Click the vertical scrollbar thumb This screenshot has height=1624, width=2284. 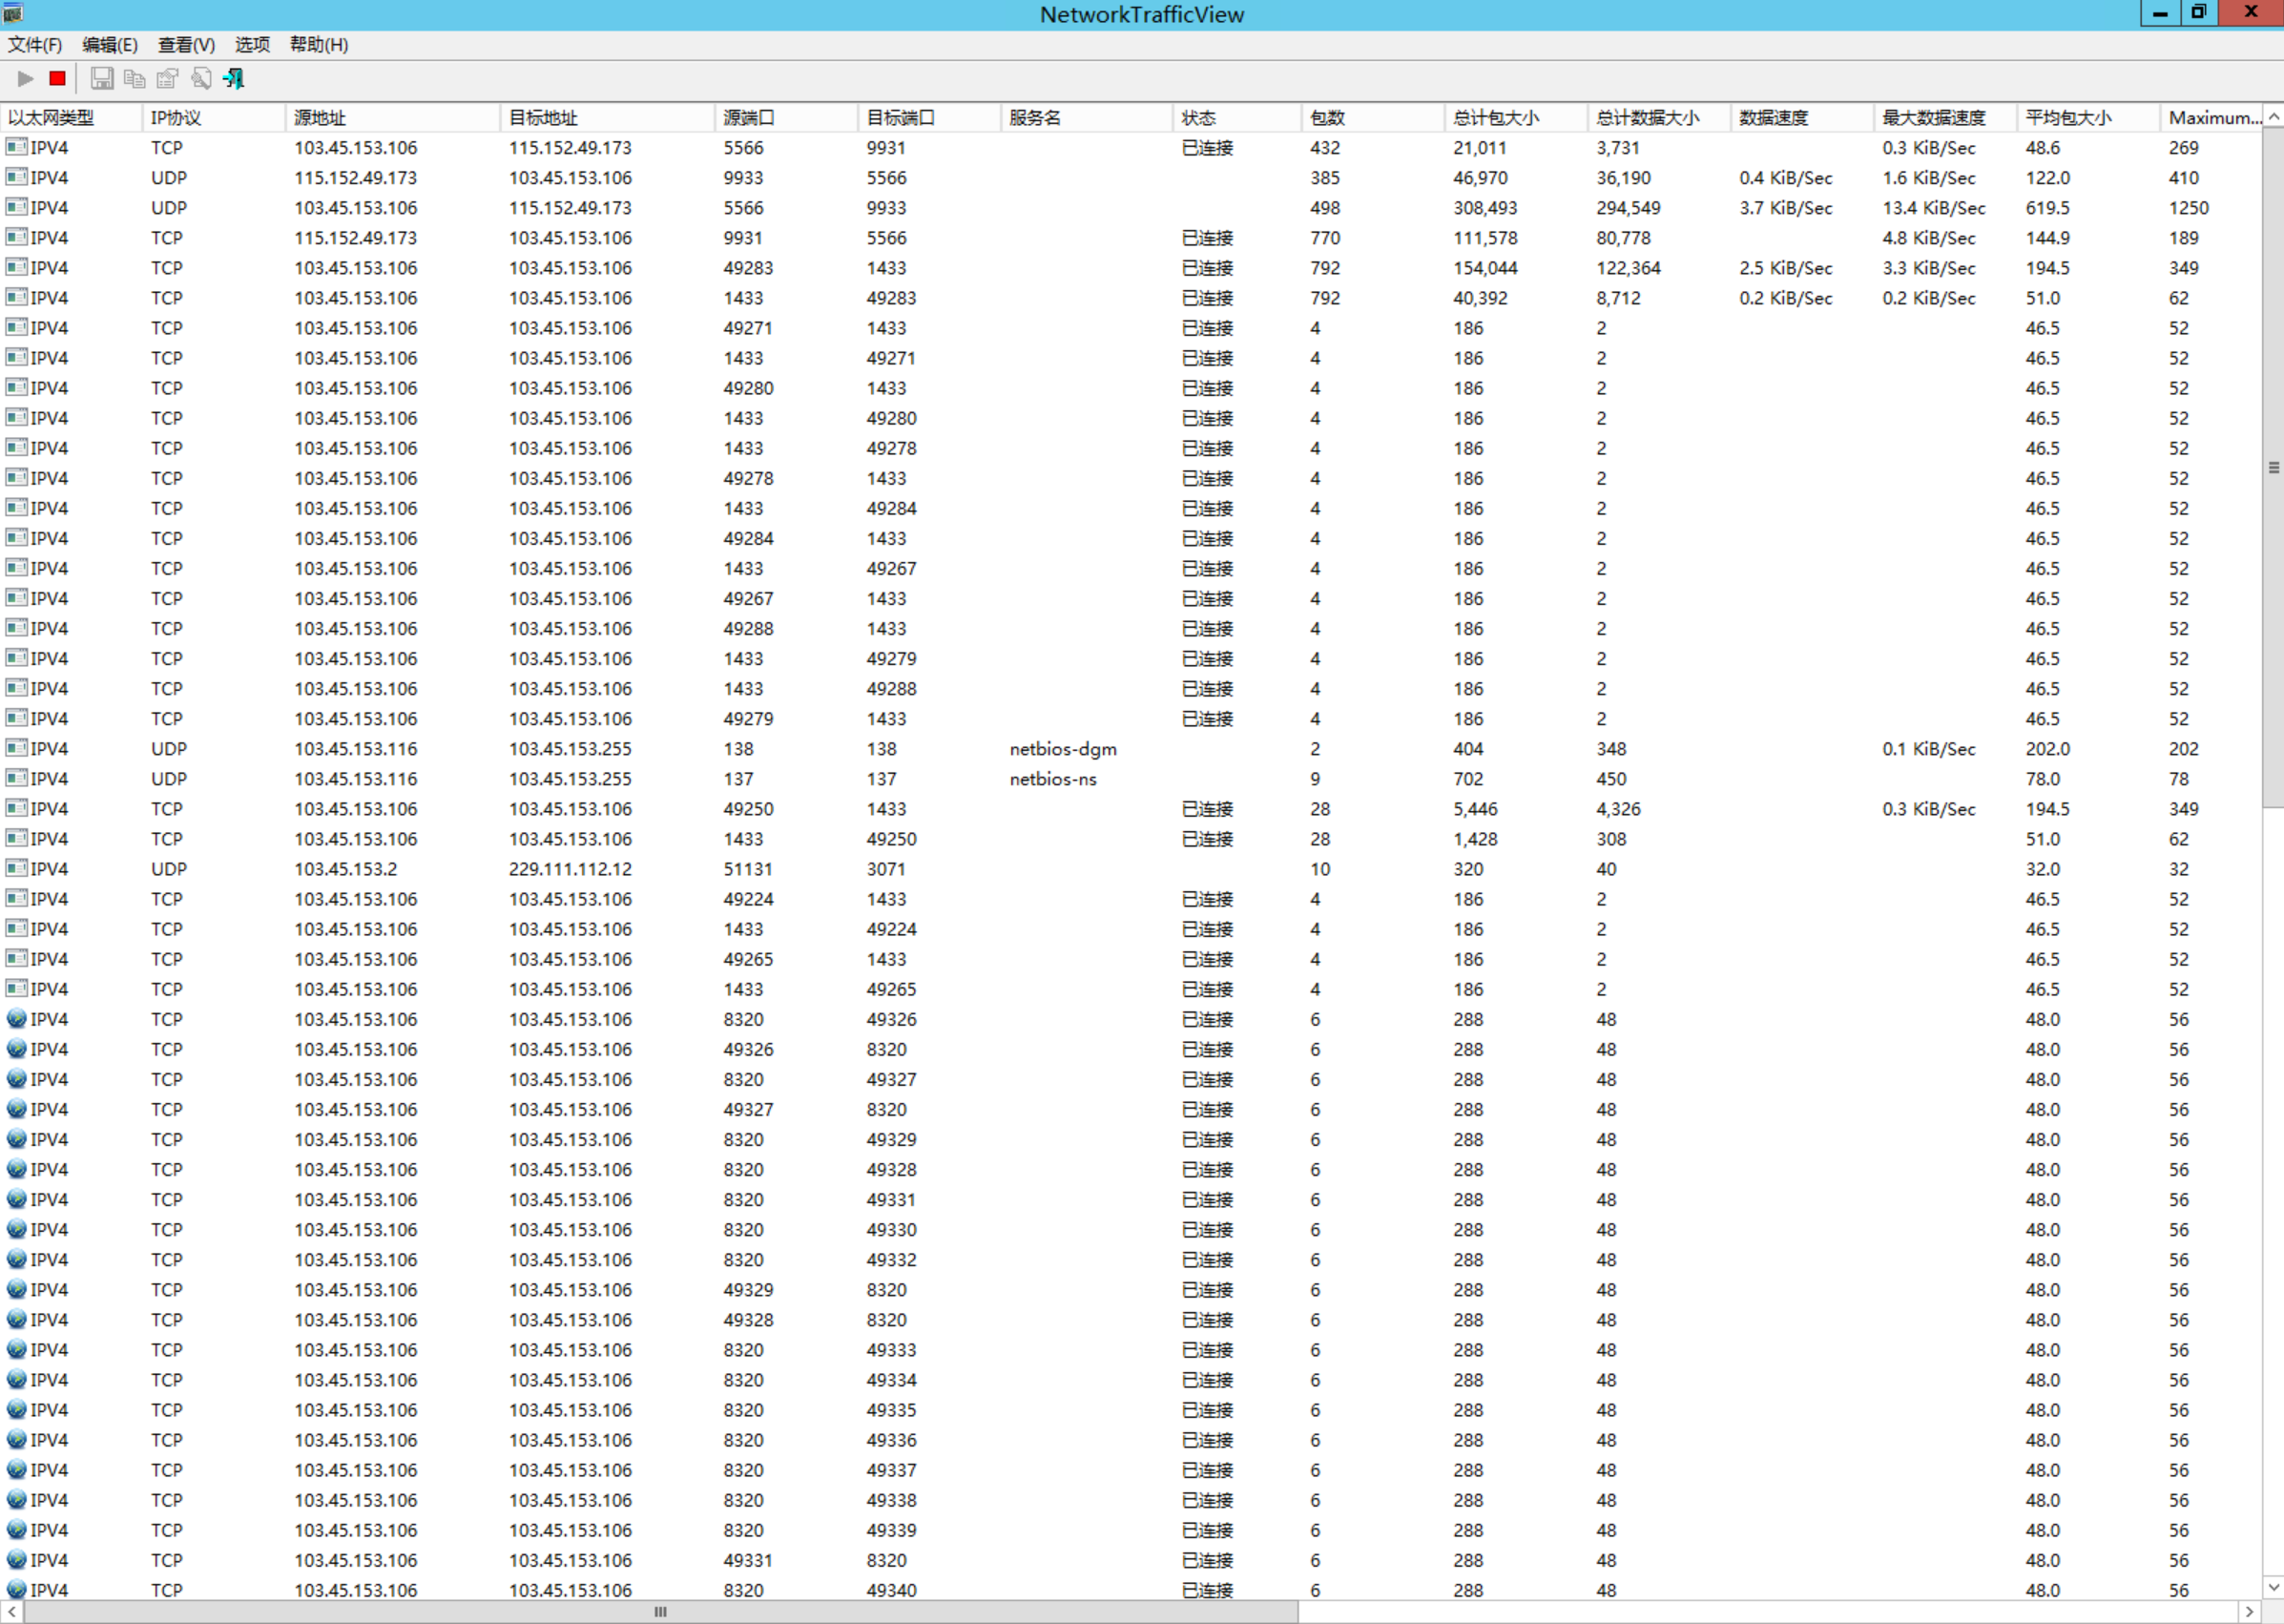pos(2273,467)
